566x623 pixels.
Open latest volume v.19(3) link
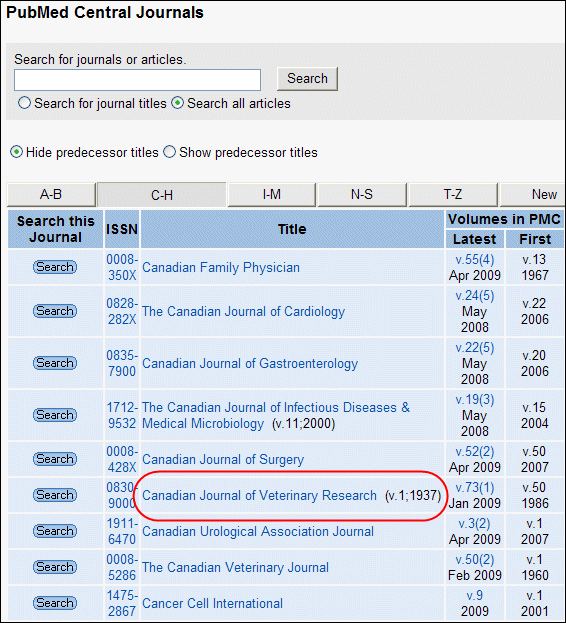(x=475, y=400)
